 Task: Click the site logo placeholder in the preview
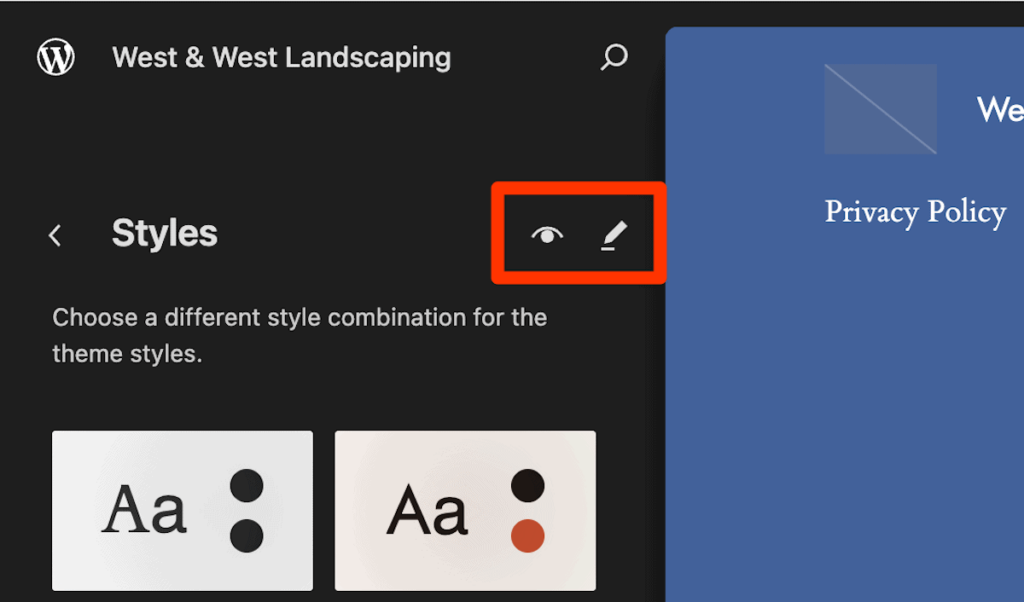pos(880,109)
